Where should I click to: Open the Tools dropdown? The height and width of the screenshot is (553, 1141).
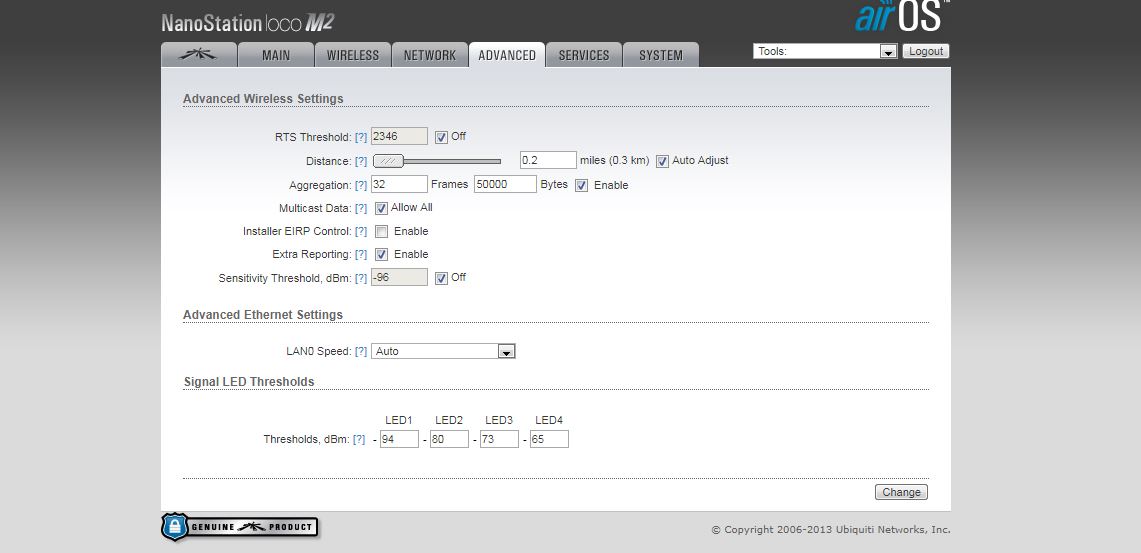tap(825, 51)
